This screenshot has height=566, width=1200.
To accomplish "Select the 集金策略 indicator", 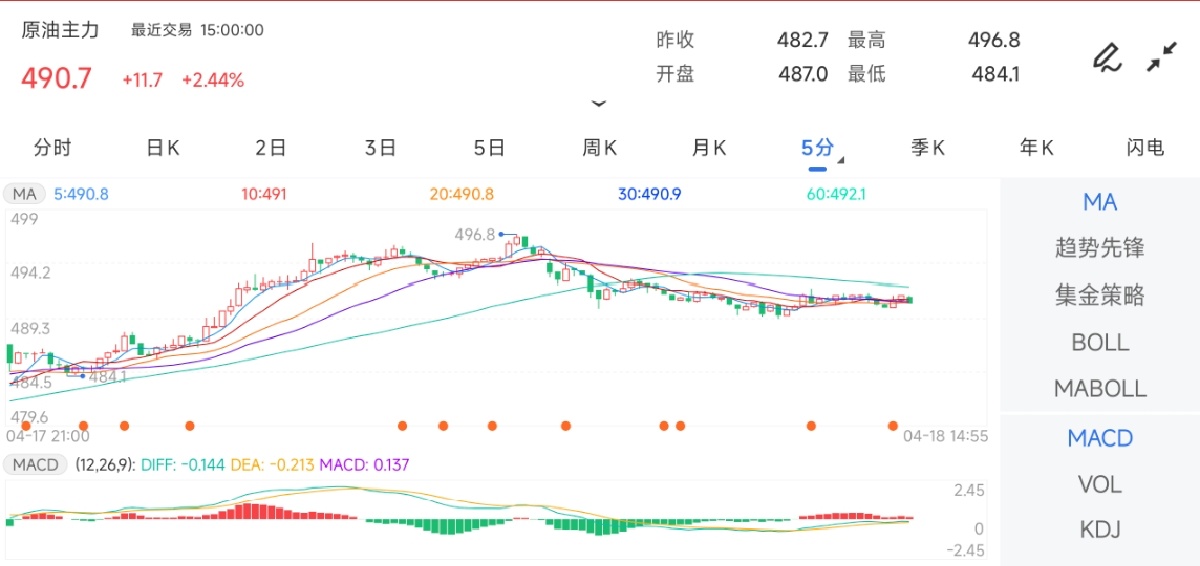I will click(1100, 295).
